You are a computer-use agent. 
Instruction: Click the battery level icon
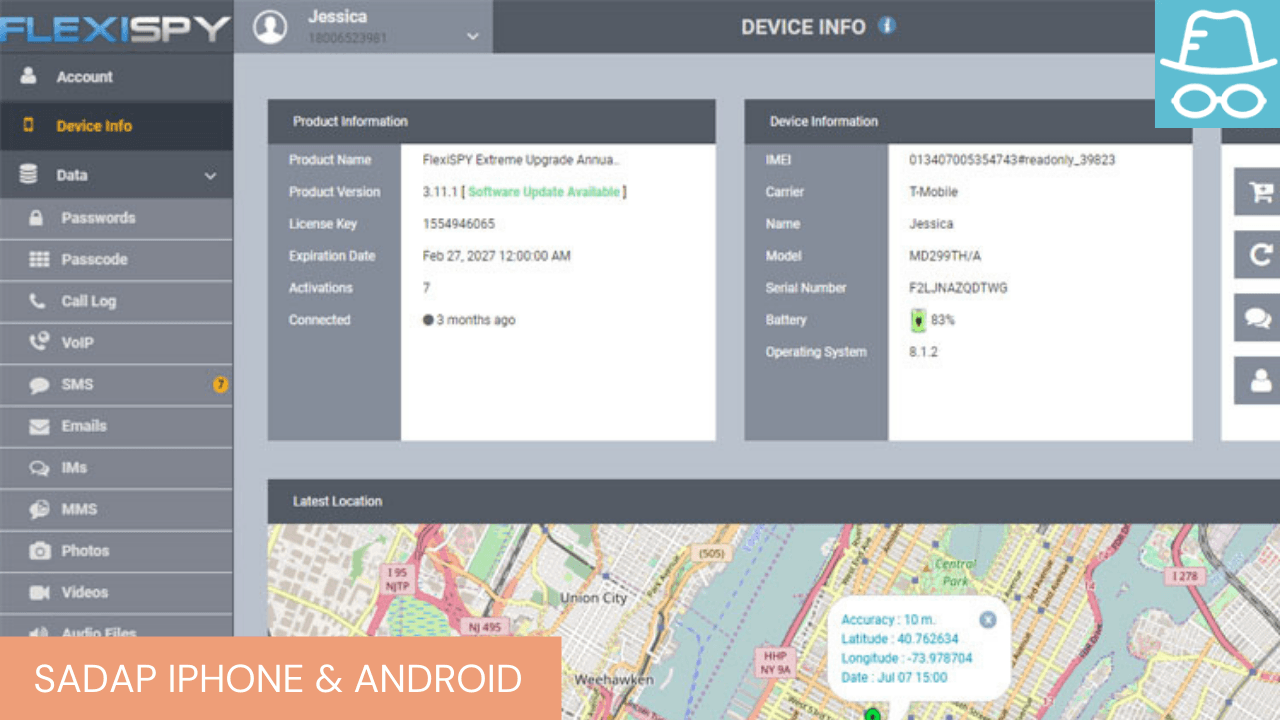click(918, 320)
